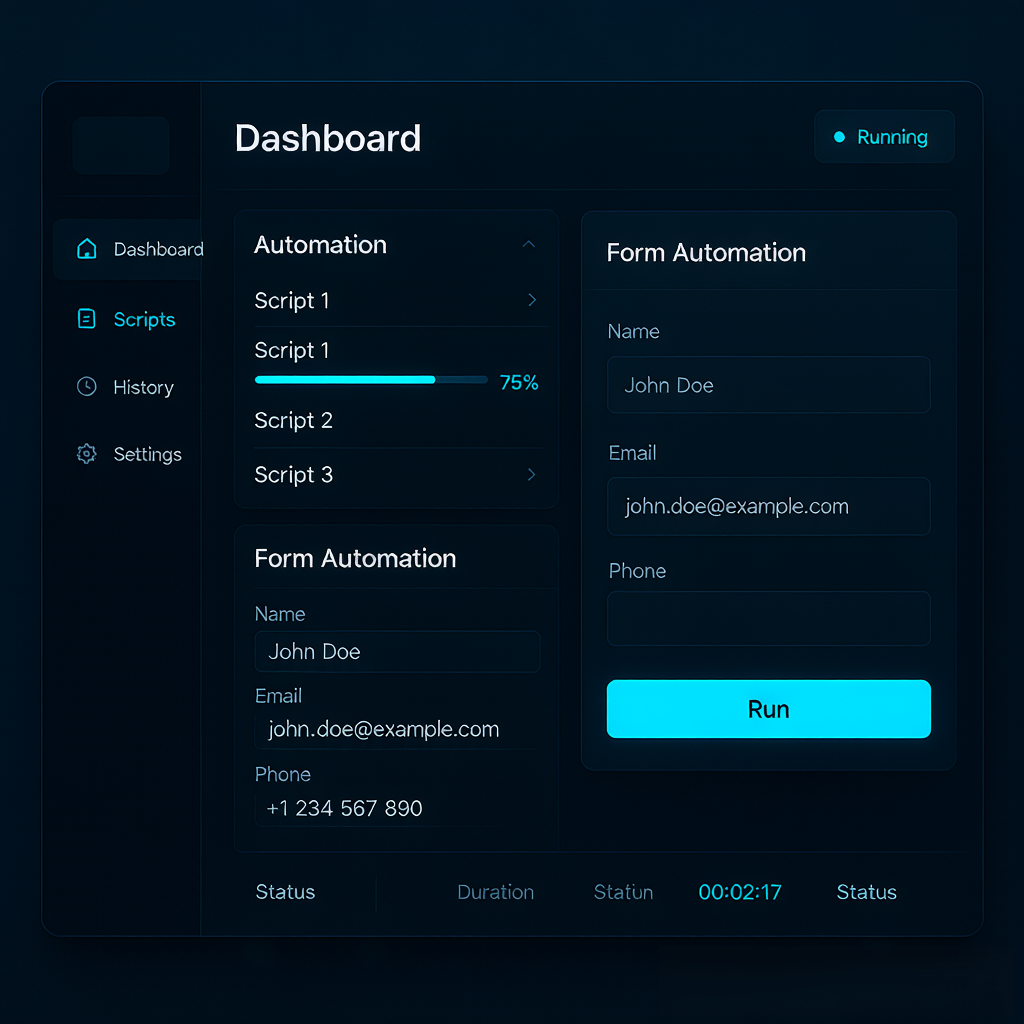This screenshot has height=1024, width=1024.
Task: Click the Scripts document icon
Action: tap(87, 319)
